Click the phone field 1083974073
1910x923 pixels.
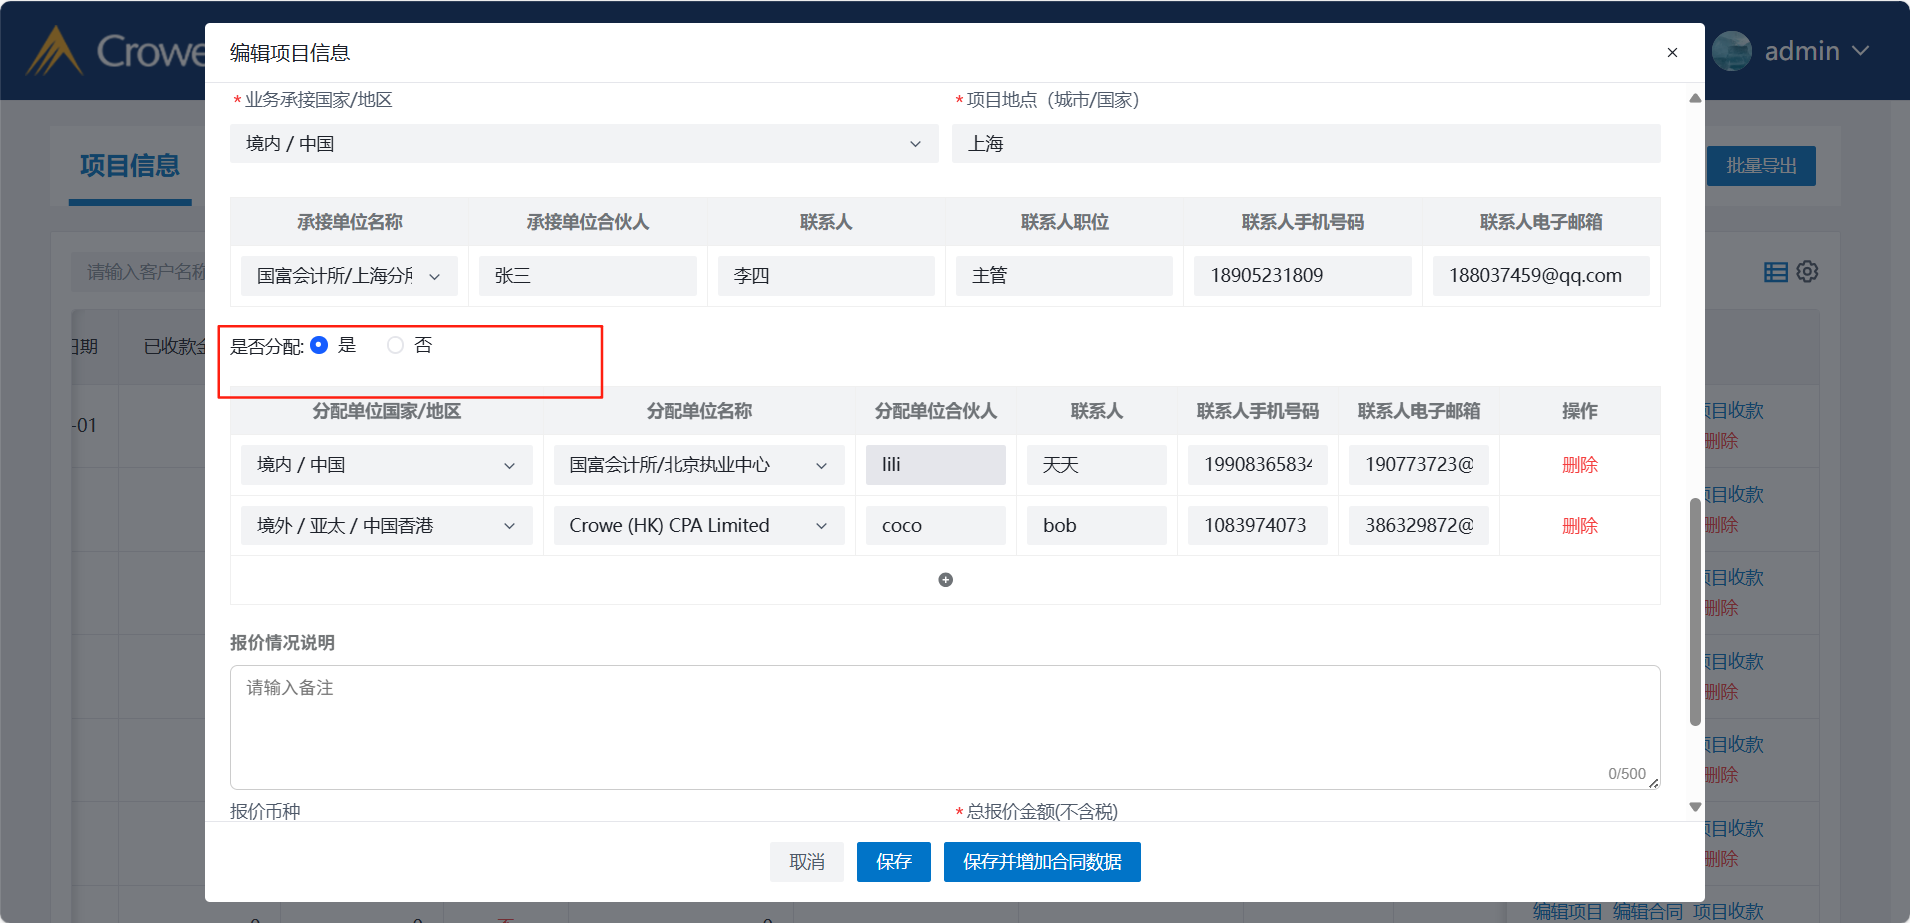(x=1258, y=526)
